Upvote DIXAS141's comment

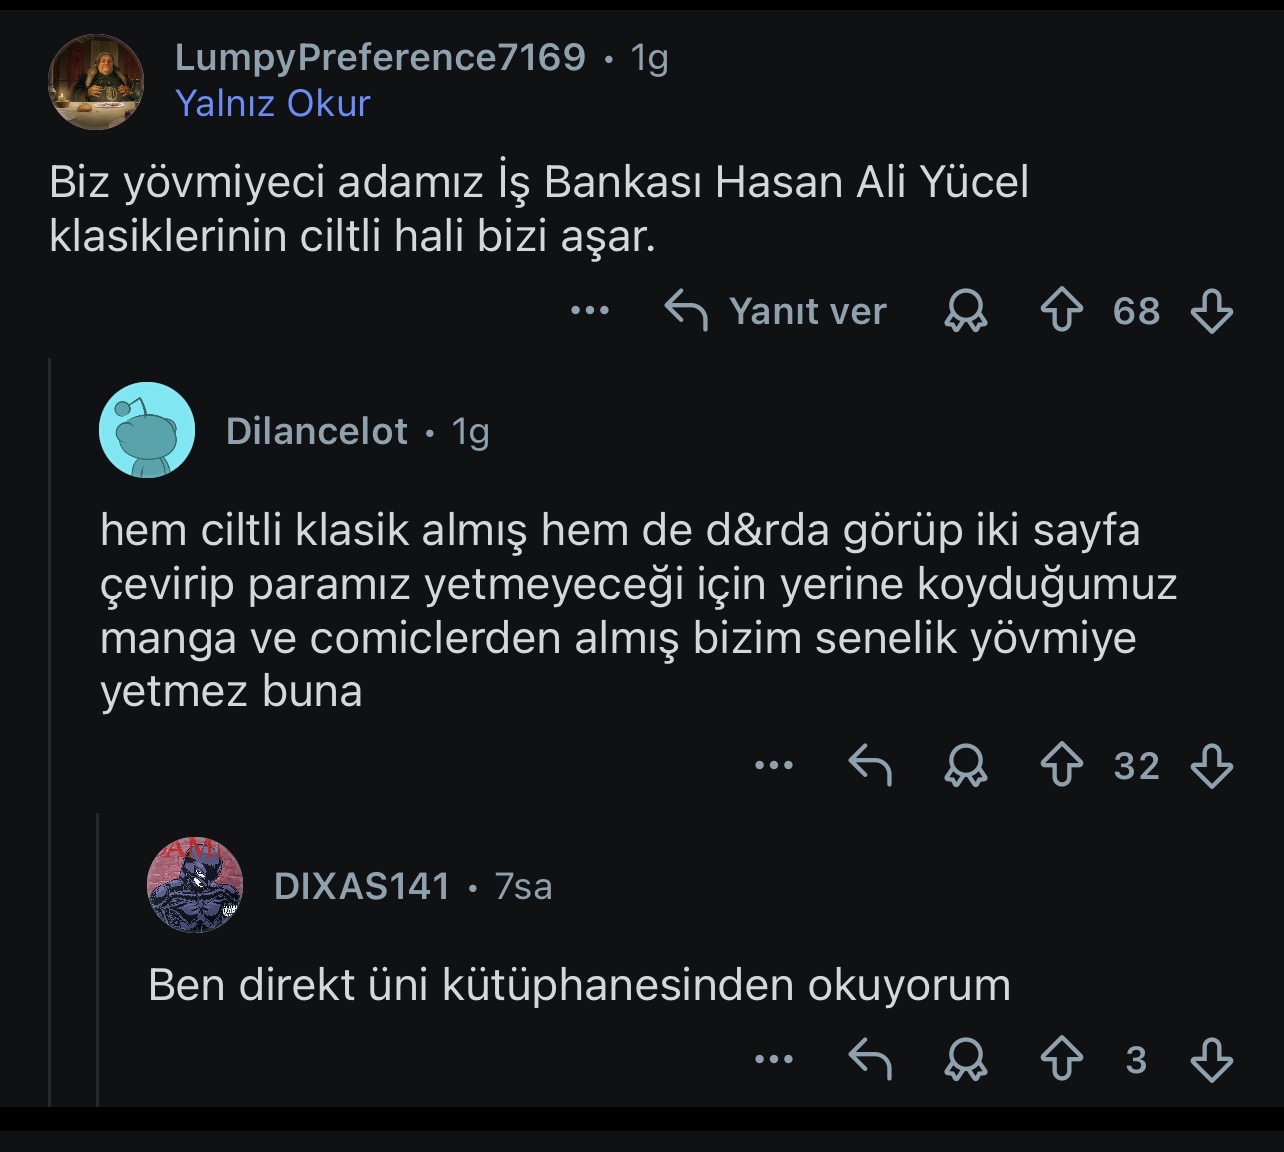tap(1061, 1060)
